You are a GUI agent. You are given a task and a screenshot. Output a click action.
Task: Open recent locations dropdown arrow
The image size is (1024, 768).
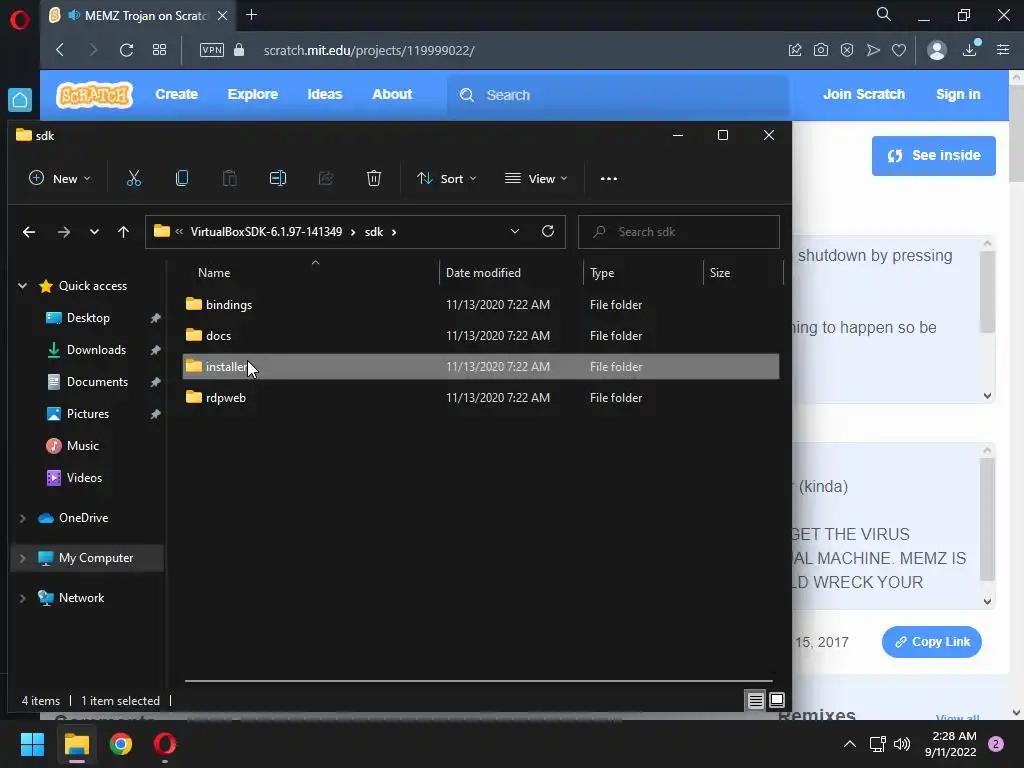tap(94, 232)
